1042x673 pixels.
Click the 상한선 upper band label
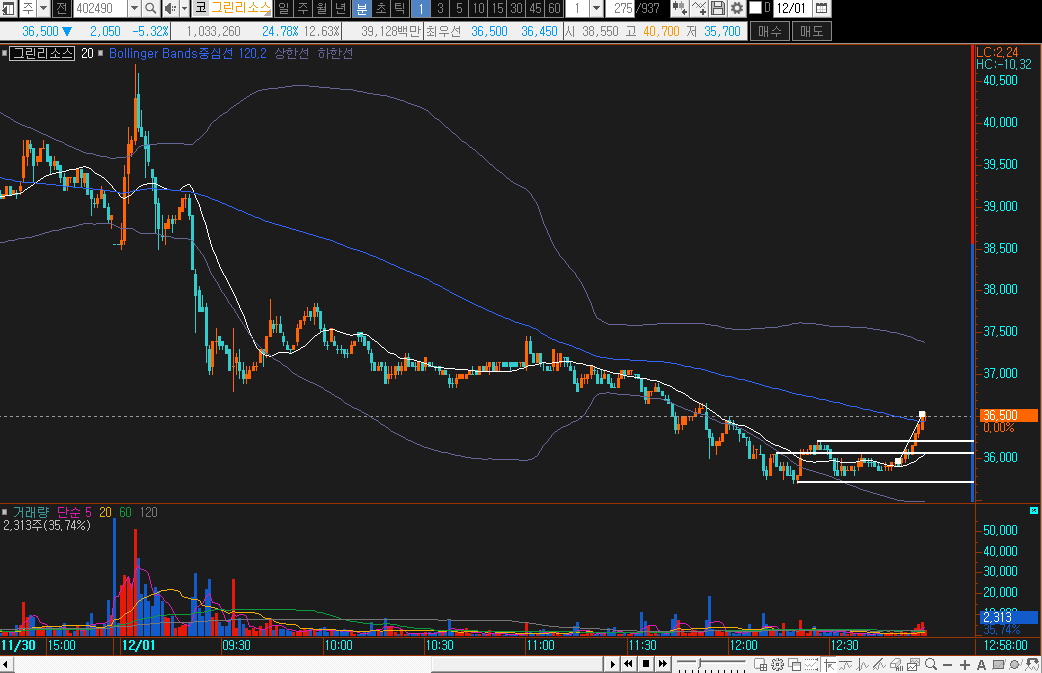coord(292,53)
